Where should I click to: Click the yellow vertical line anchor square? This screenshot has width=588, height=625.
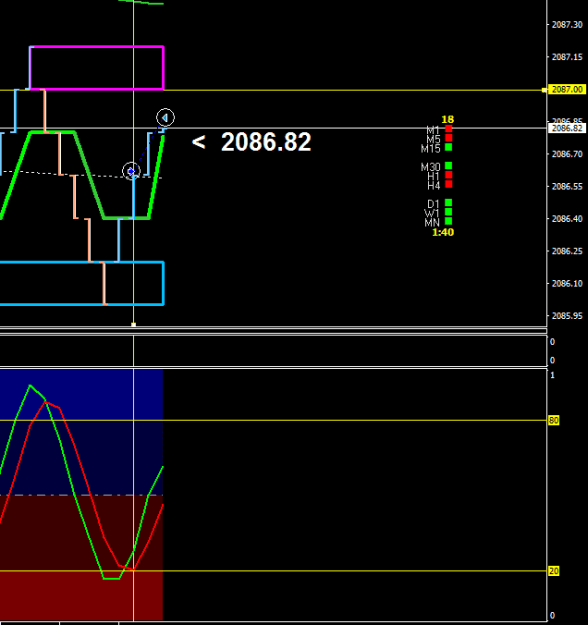point(134,325)
